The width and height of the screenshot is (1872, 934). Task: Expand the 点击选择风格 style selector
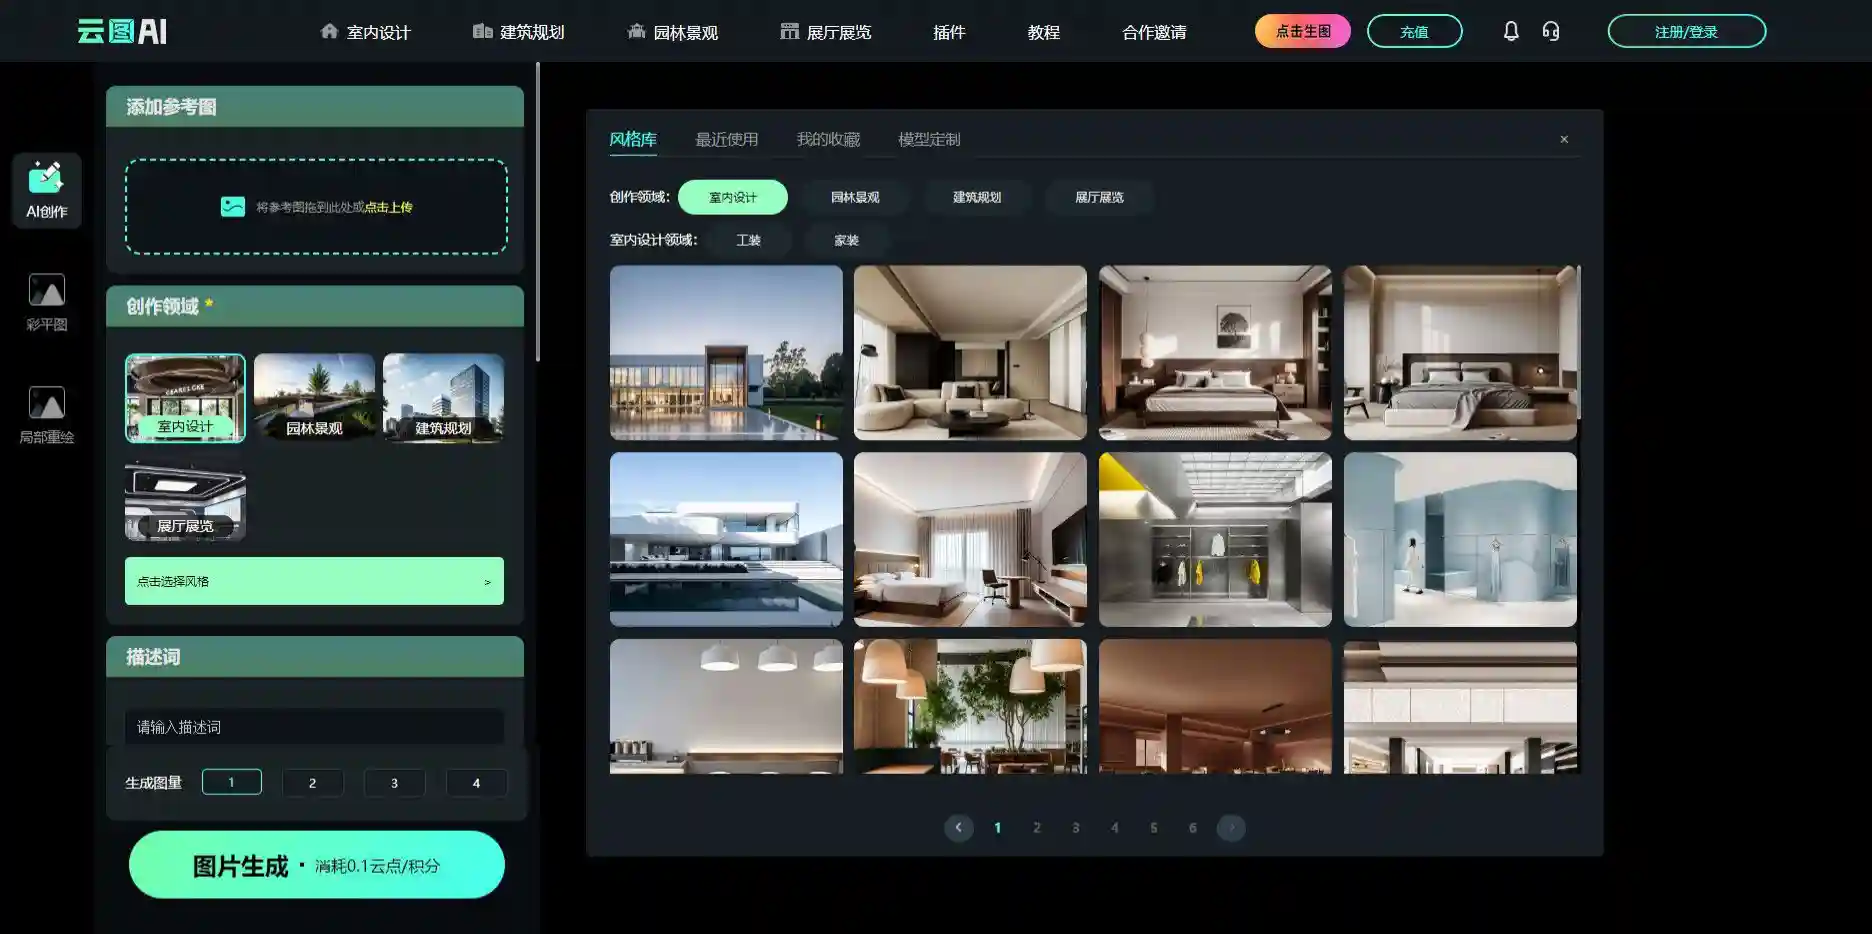314,581
